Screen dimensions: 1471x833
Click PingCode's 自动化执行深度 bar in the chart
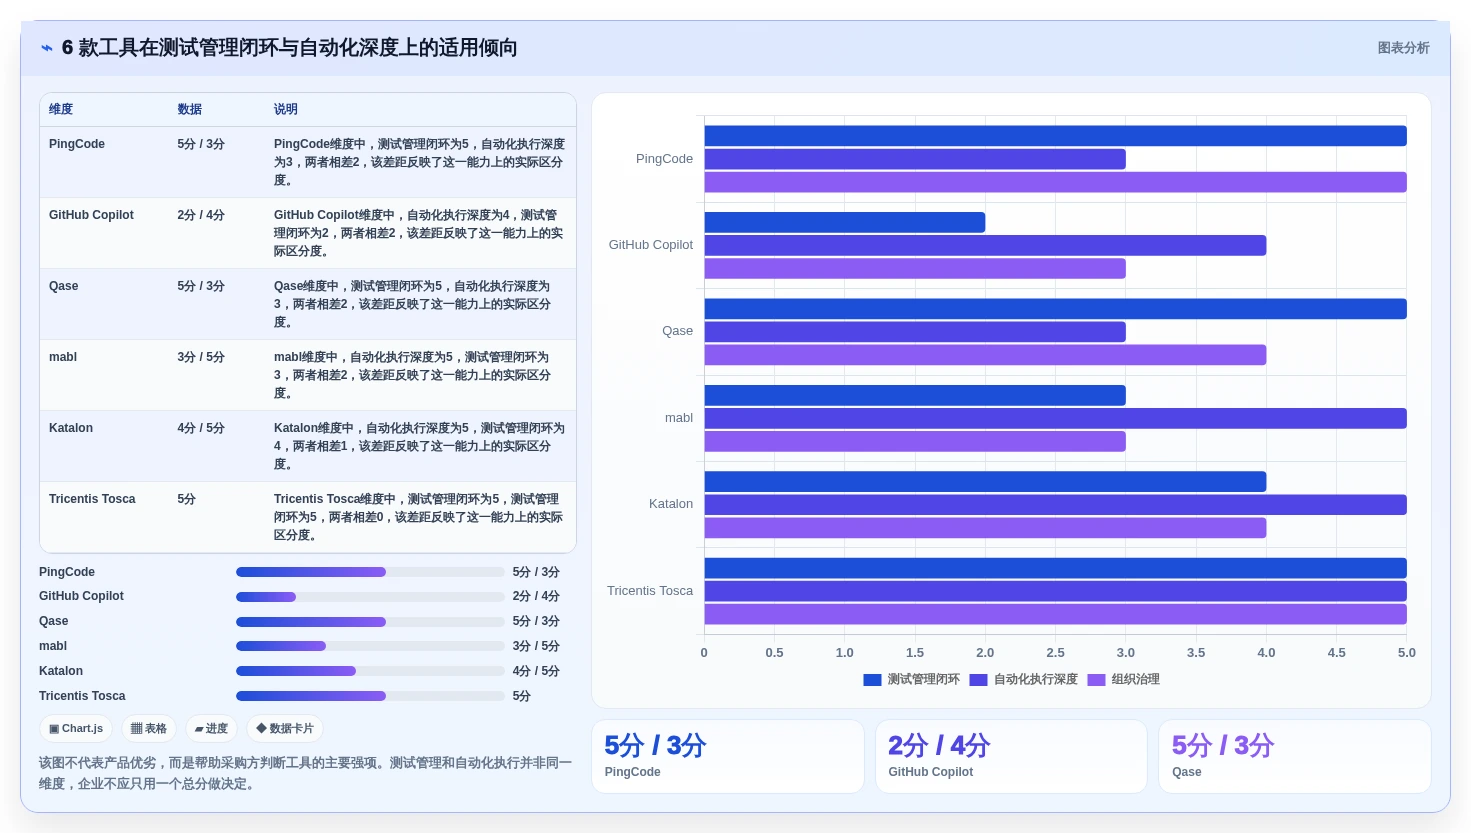pyautogui.click(x=915, y=159)
